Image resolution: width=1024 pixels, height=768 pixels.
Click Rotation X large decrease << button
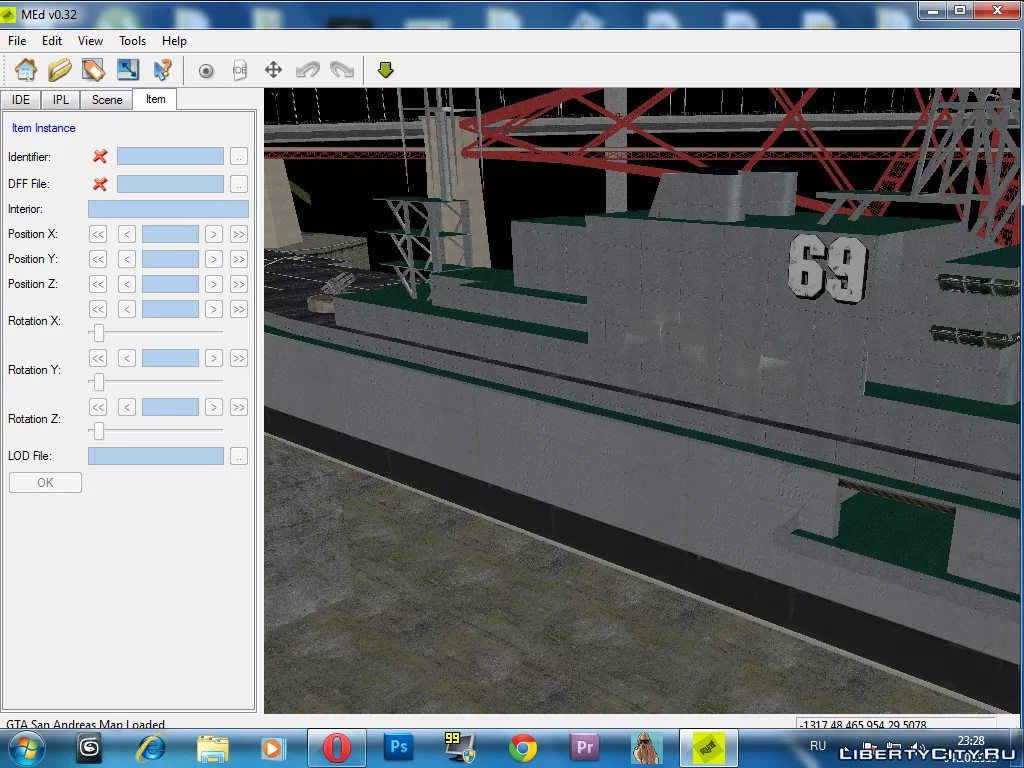coord(98,309)
